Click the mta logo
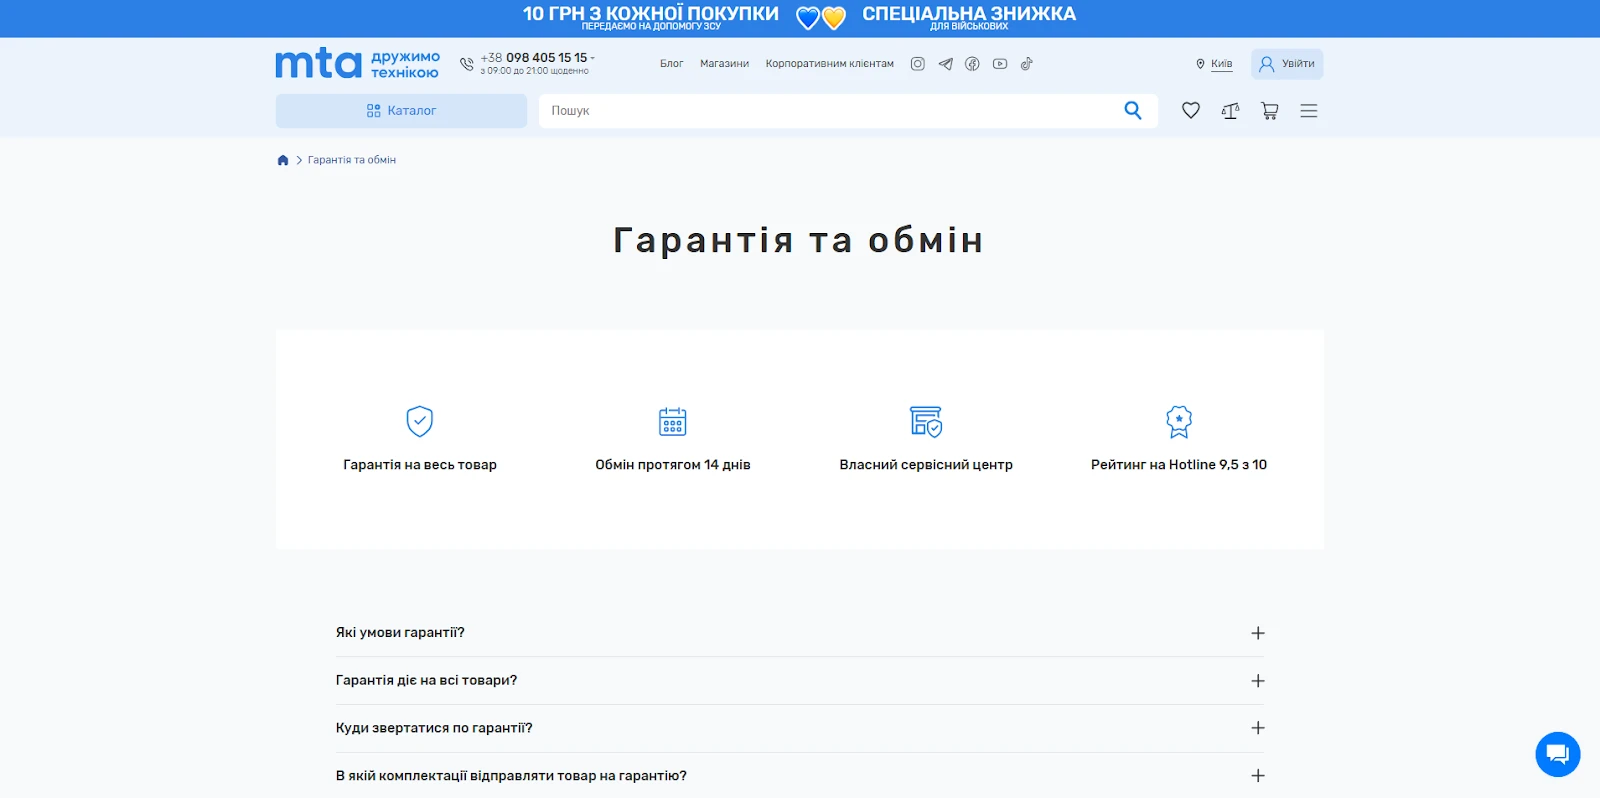The height and width of the screenshot is (798, 1600). coord(318,63)
